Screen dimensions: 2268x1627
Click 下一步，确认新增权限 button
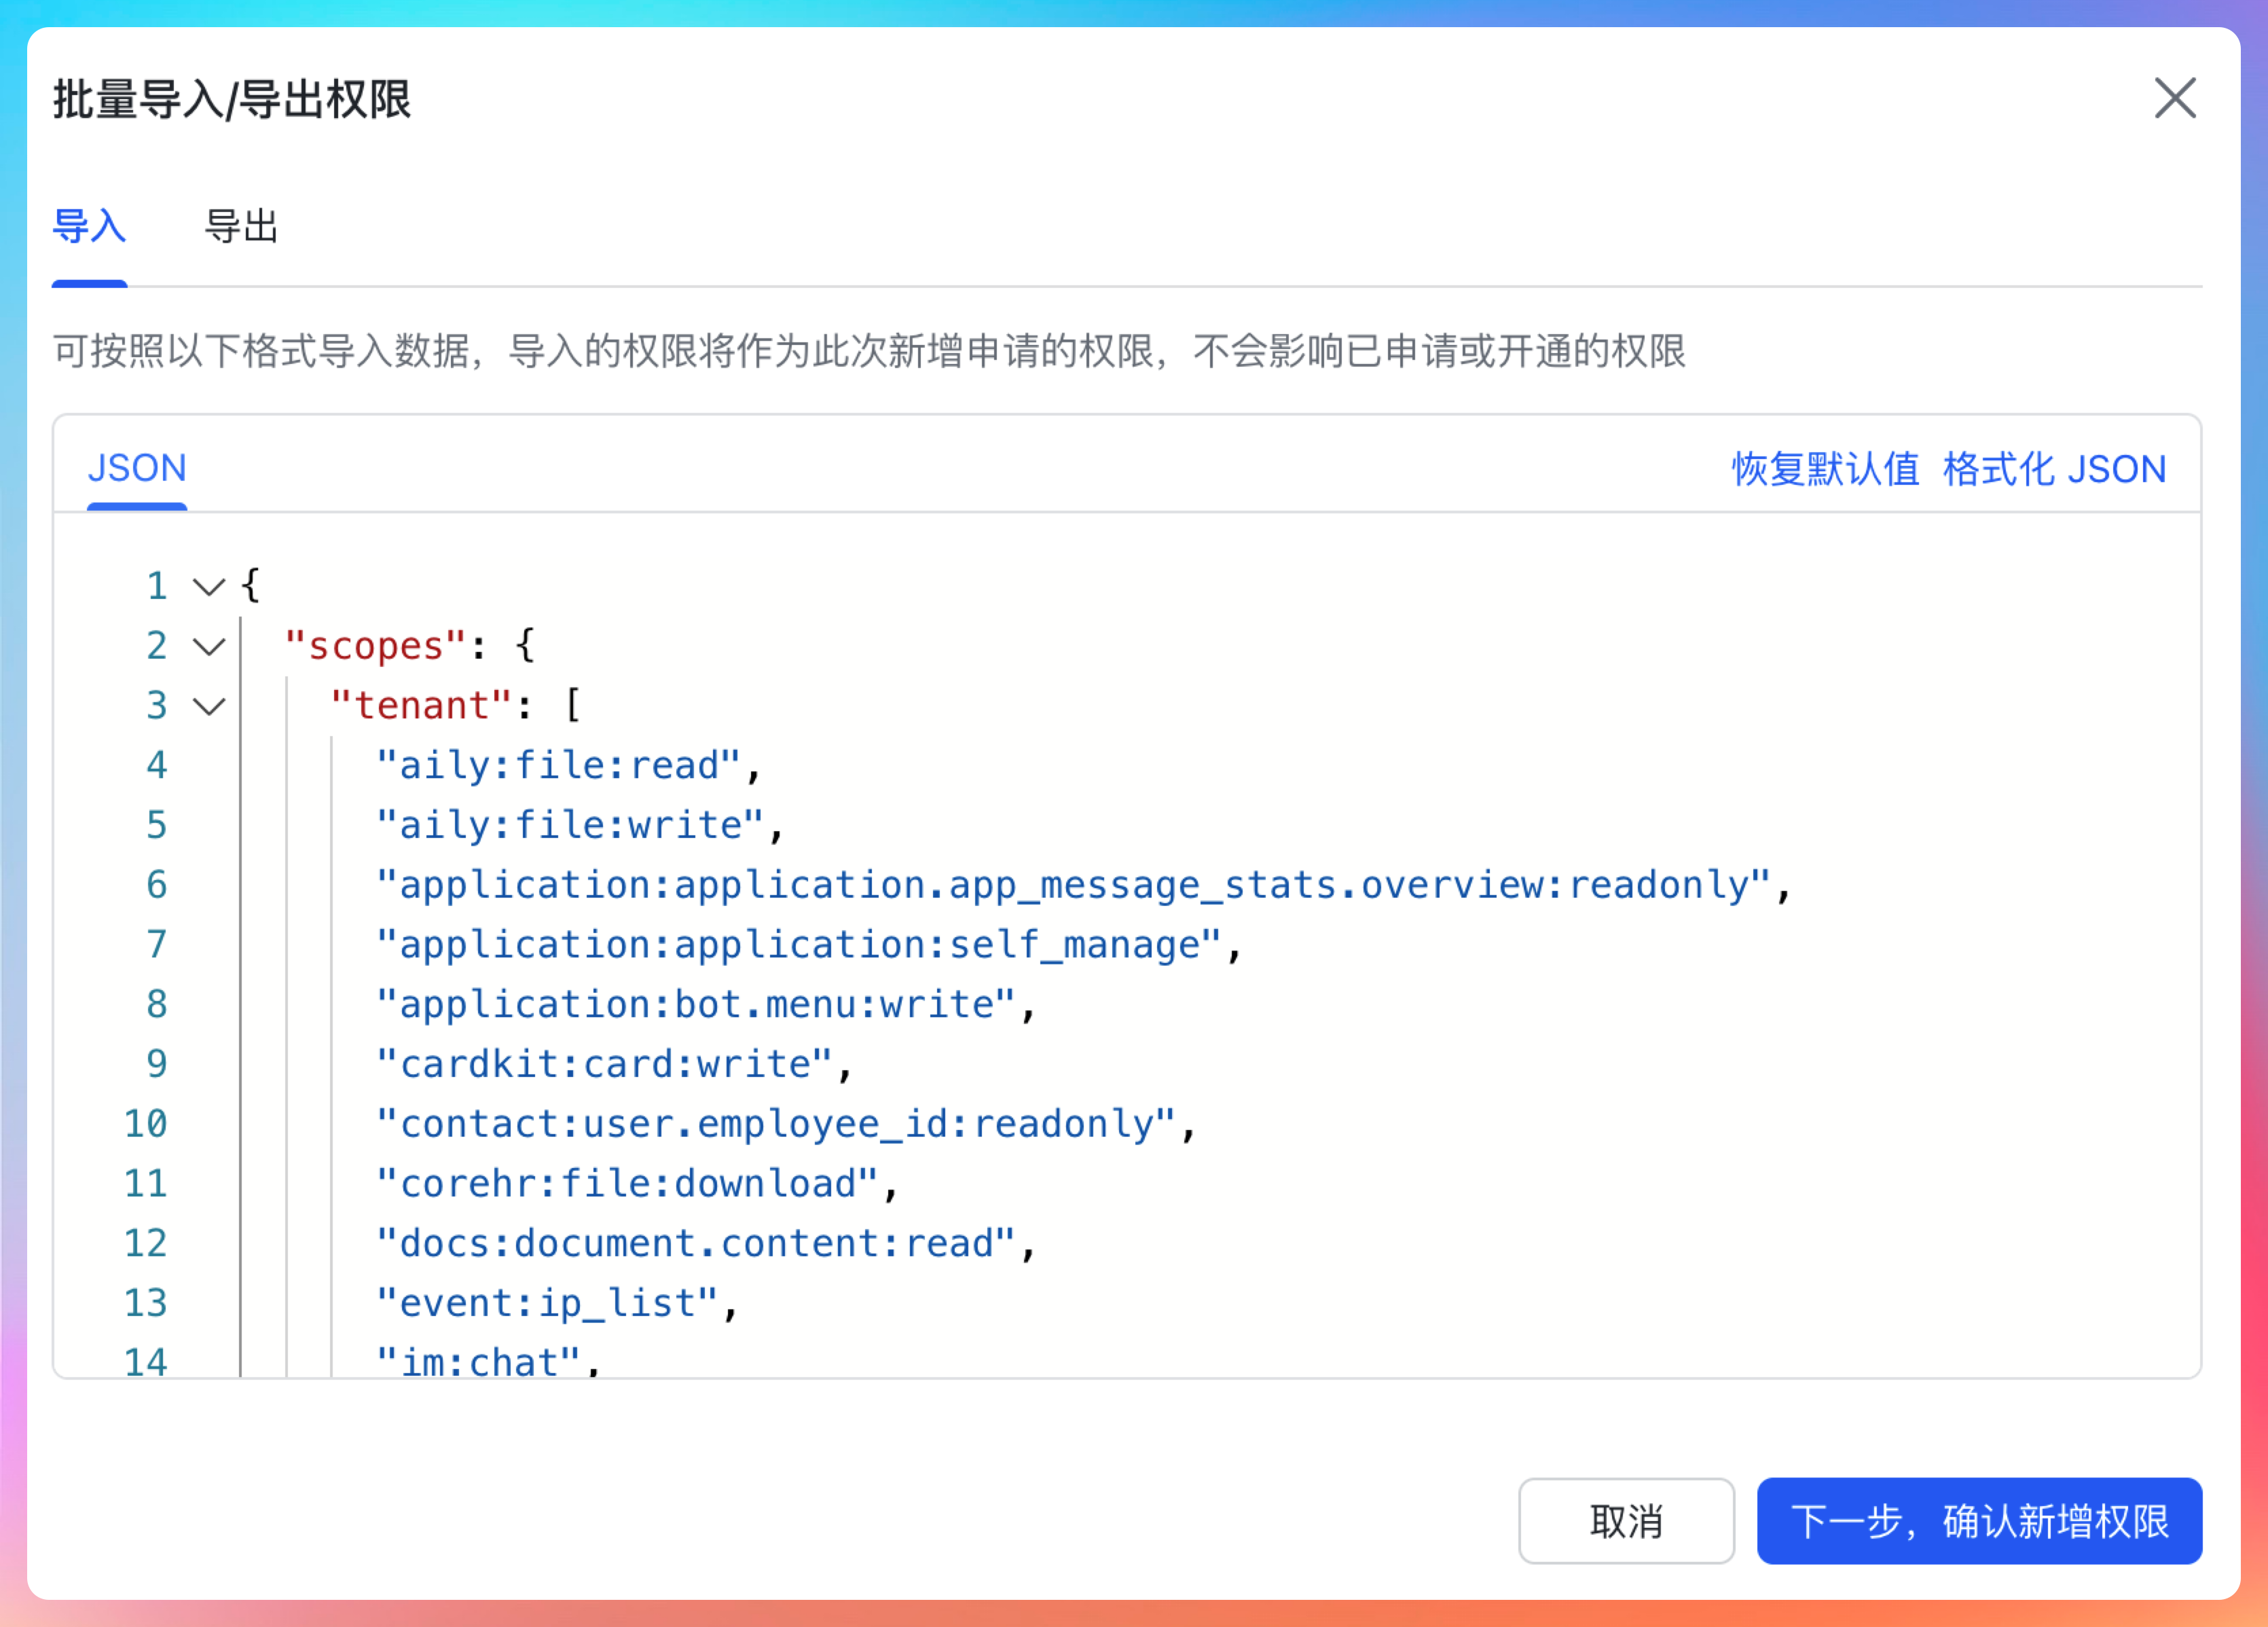(1978, 1520)
